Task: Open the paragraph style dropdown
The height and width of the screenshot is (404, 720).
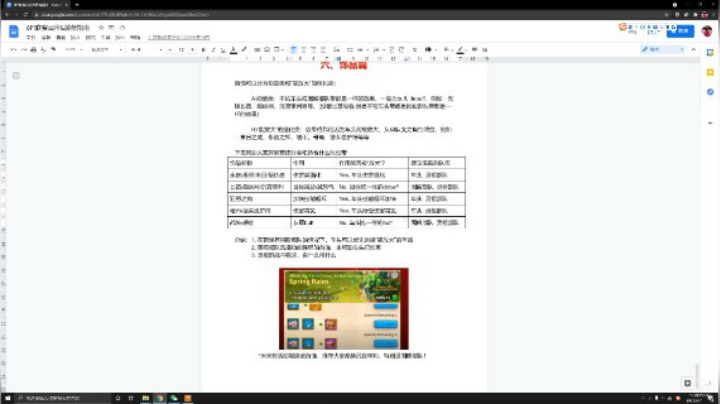Action: coord(107,50)
